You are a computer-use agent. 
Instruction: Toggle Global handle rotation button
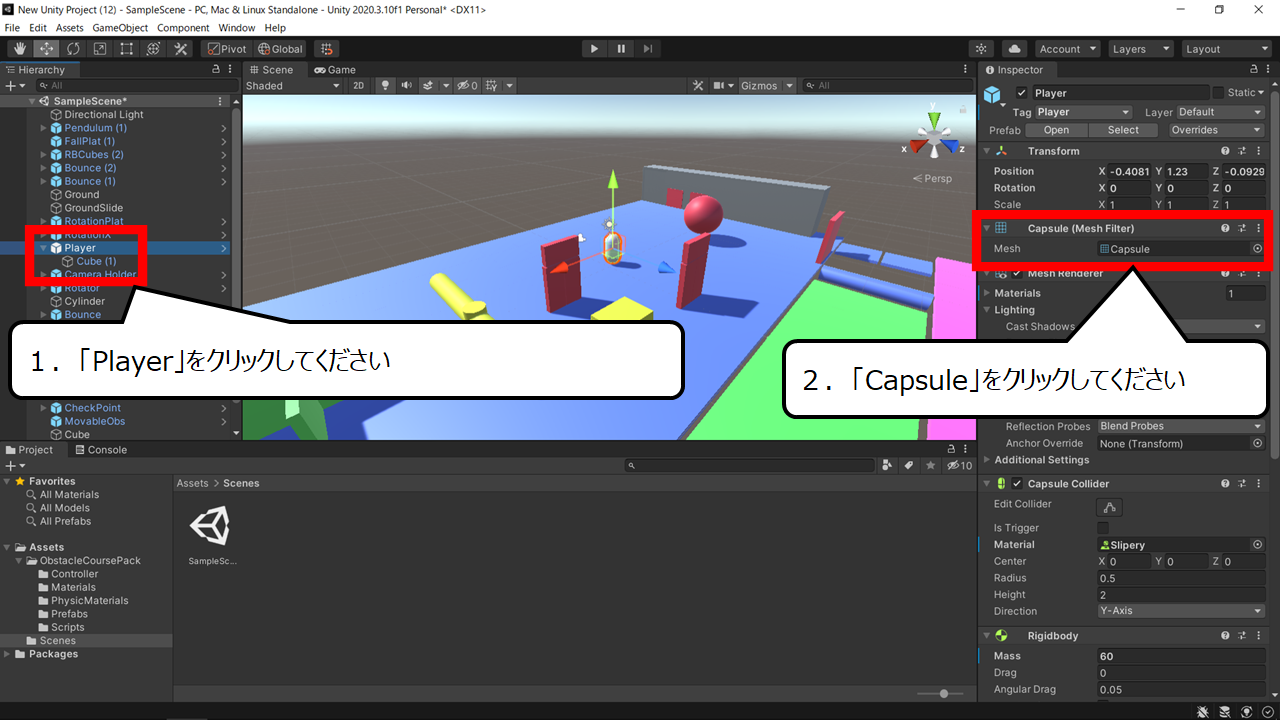280,49
